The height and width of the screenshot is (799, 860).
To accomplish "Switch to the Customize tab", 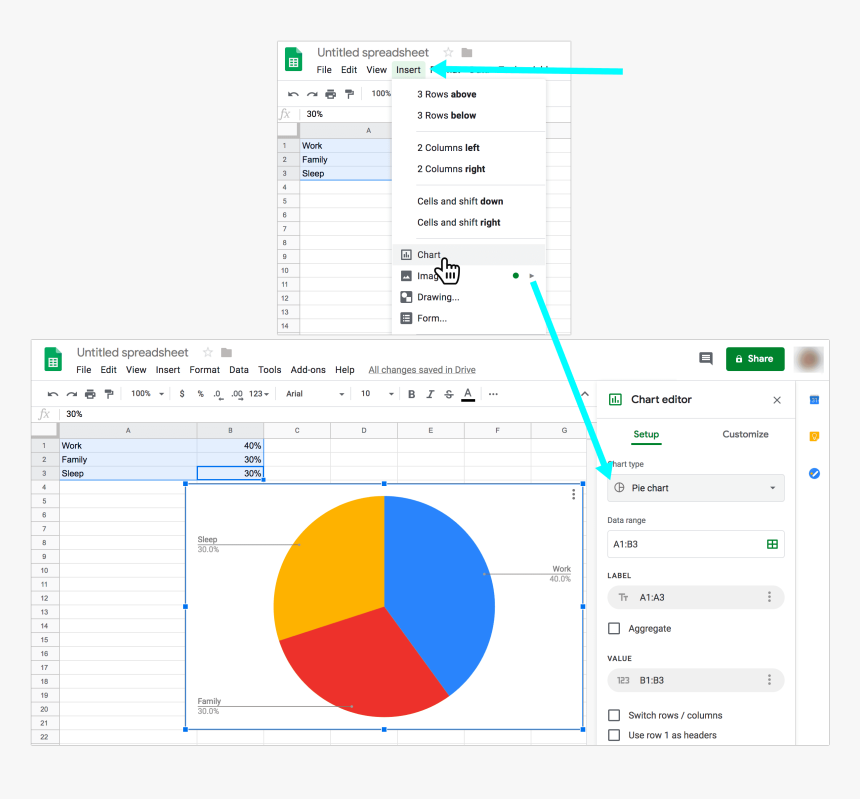I will [745, 435].
